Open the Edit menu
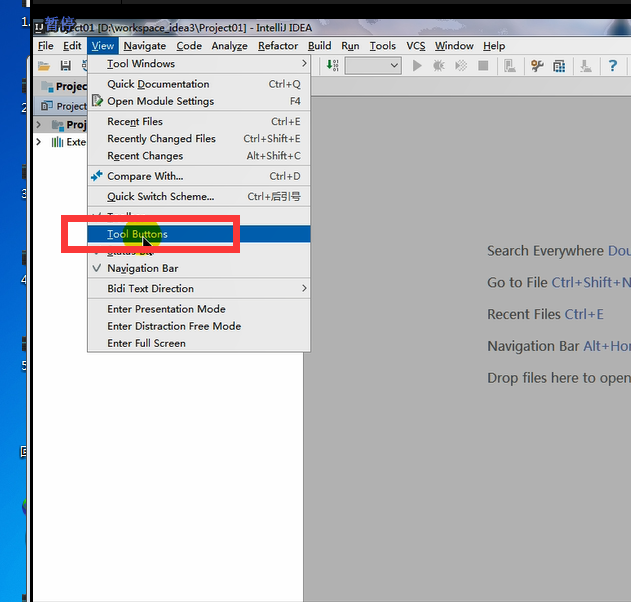Screen dimensions: 631x602 click(x=72, y=46)
